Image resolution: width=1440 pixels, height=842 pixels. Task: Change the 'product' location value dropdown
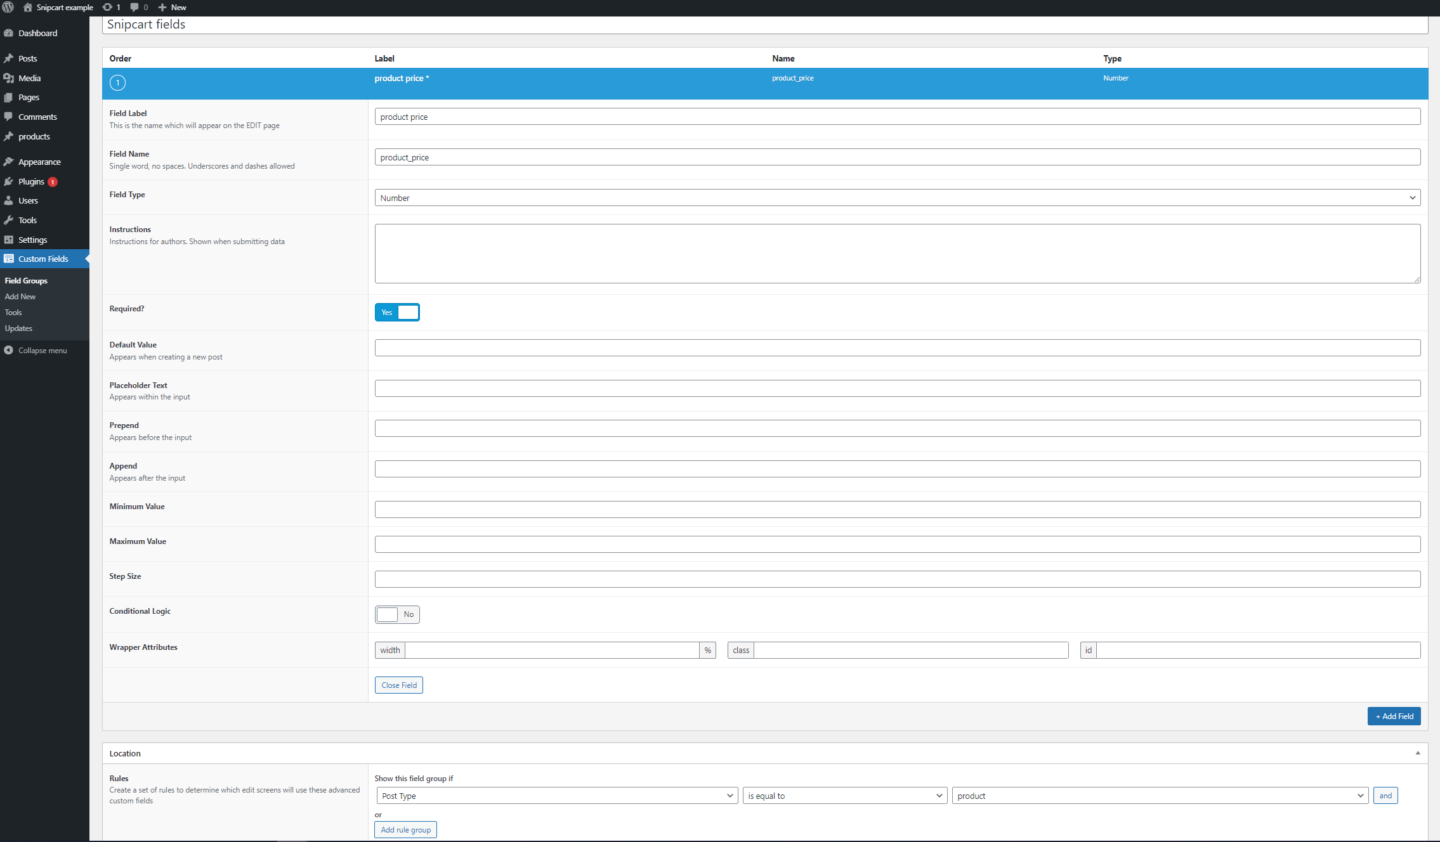point(1158,795)
